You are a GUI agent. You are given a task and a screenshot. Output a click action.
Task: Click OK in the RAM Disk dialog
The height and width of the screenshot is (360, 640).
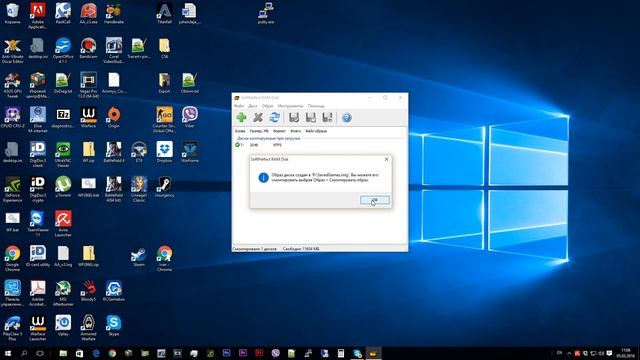coord(375,200)
